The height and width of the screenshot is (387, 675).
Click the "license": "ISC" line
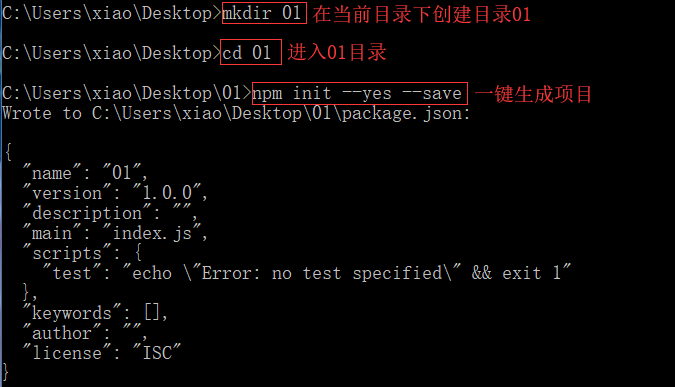click(102, 353)
